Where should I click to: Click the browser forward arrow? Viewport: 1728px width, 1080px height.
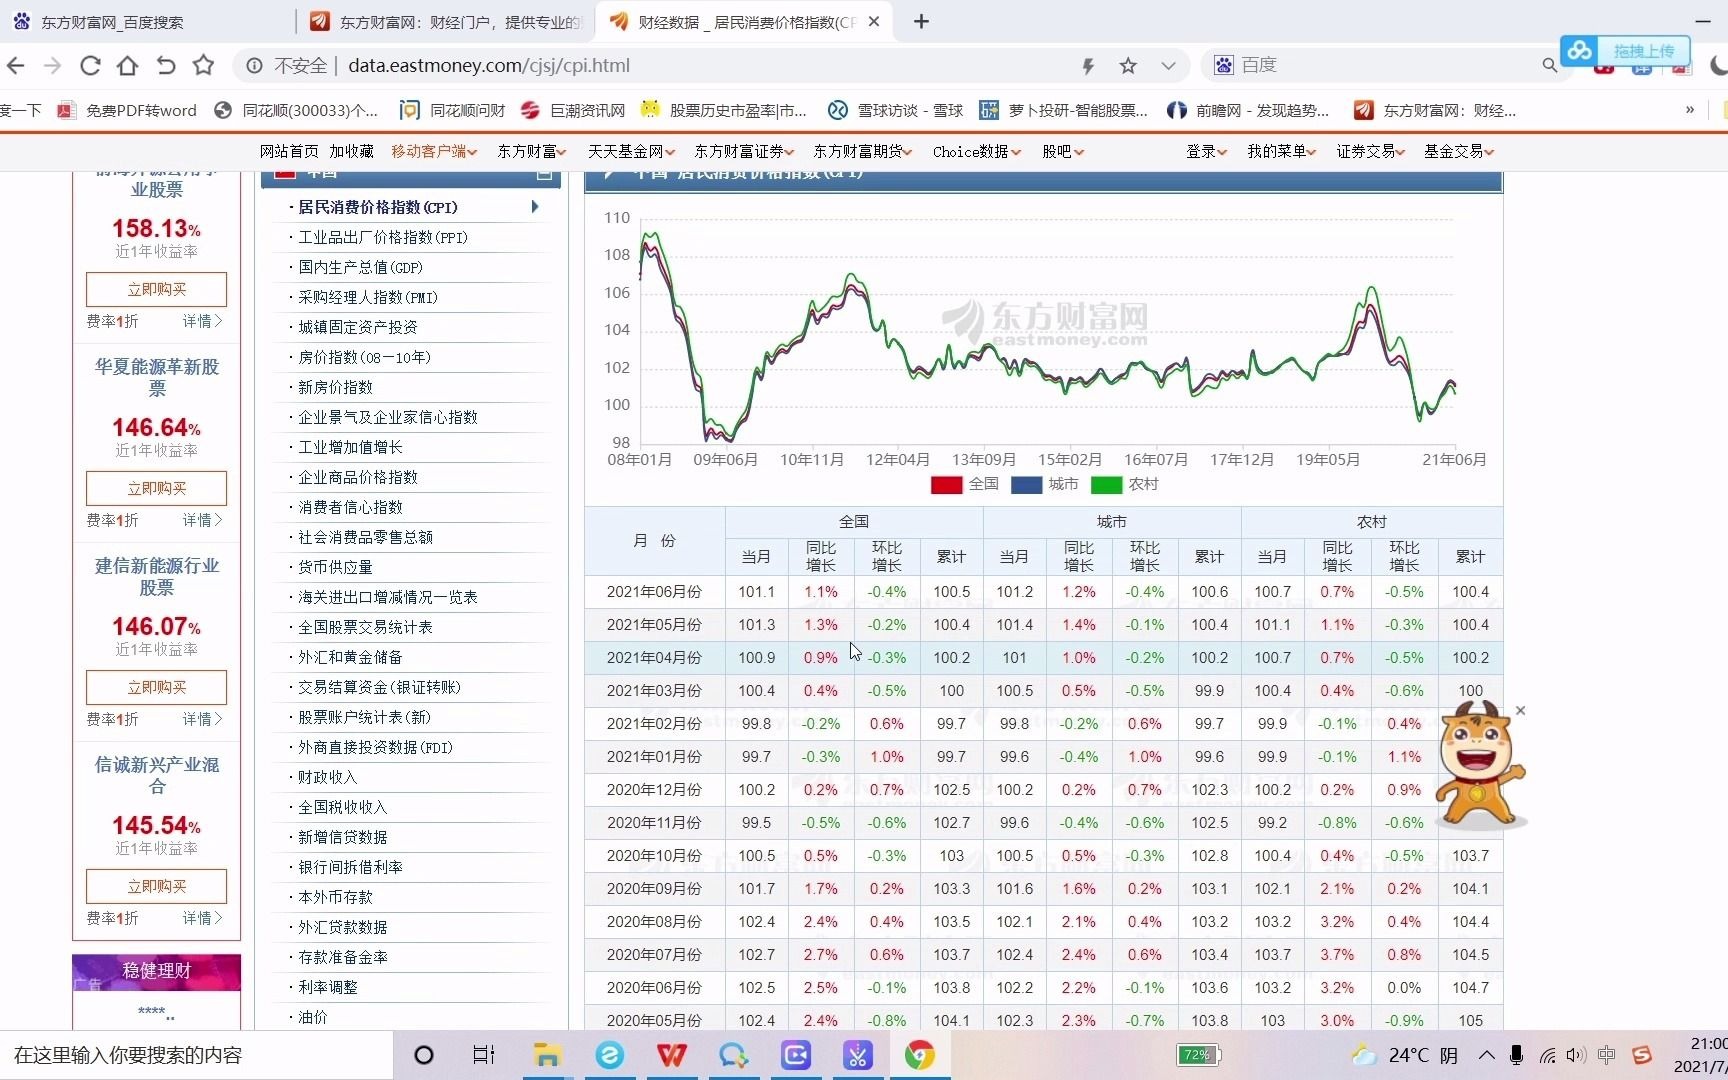52,65
